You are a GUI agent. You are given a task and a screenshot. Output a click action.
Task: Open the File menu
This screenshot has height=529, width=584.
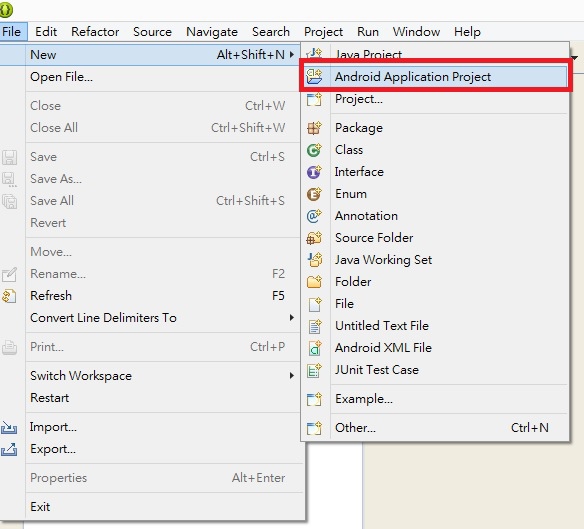(12, 32)
